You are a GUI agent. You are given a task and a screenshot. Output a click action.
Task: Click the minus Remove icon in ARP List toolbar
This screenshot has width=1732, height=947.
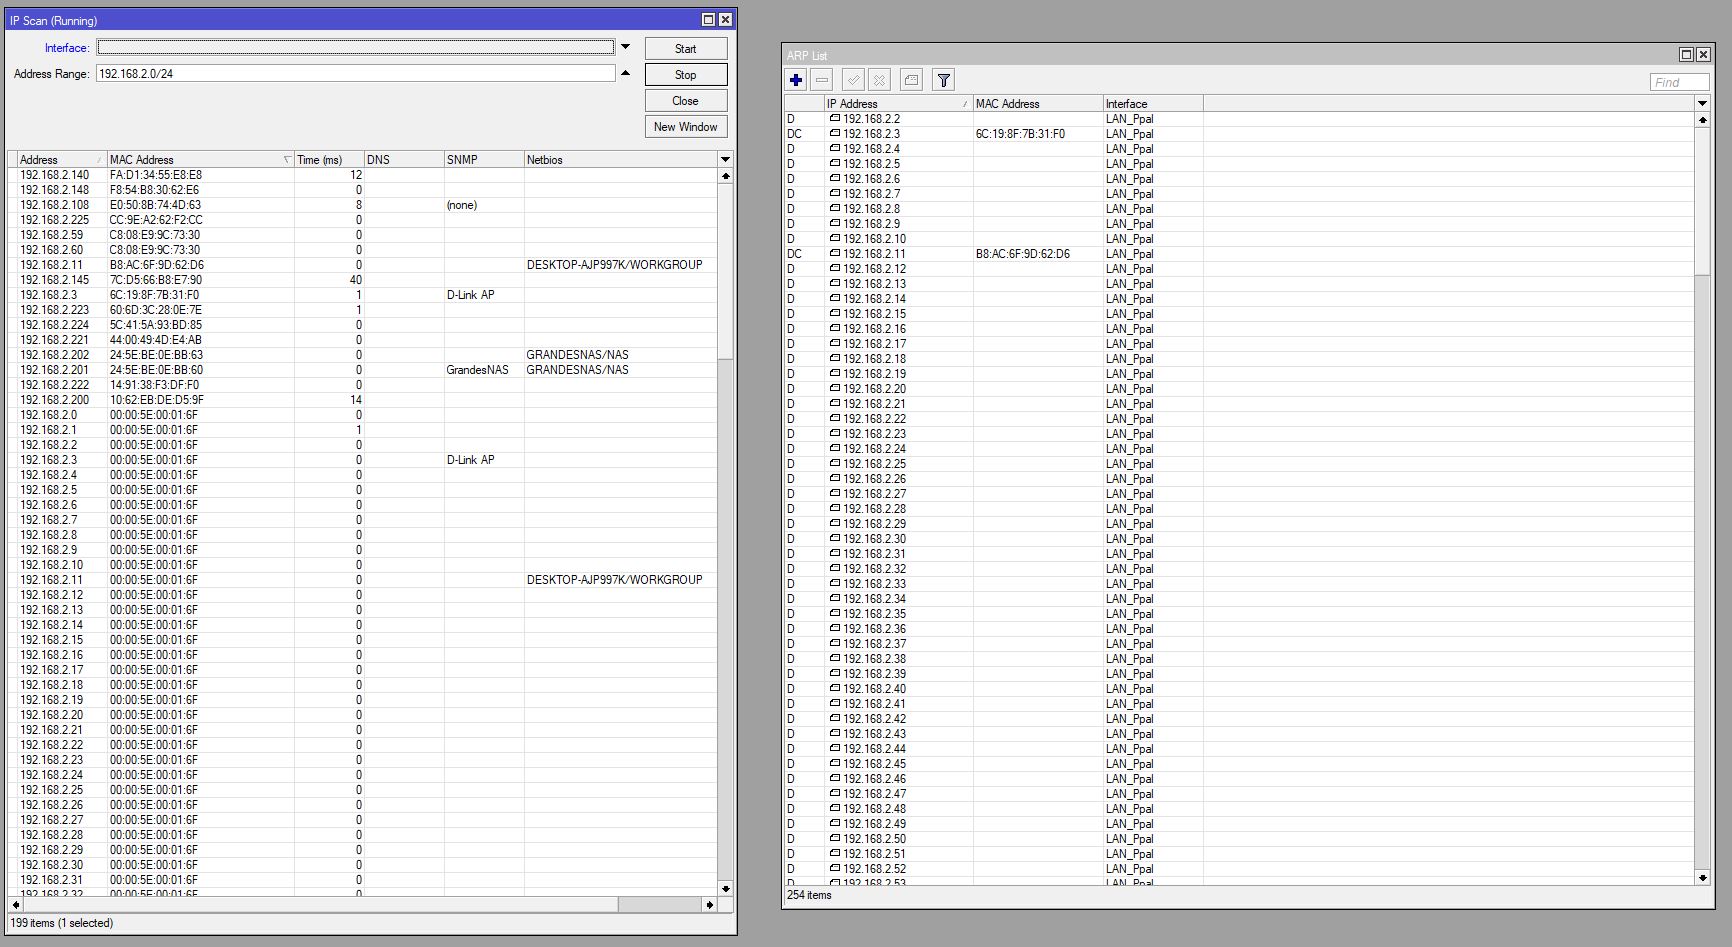[x=822, y=80]
